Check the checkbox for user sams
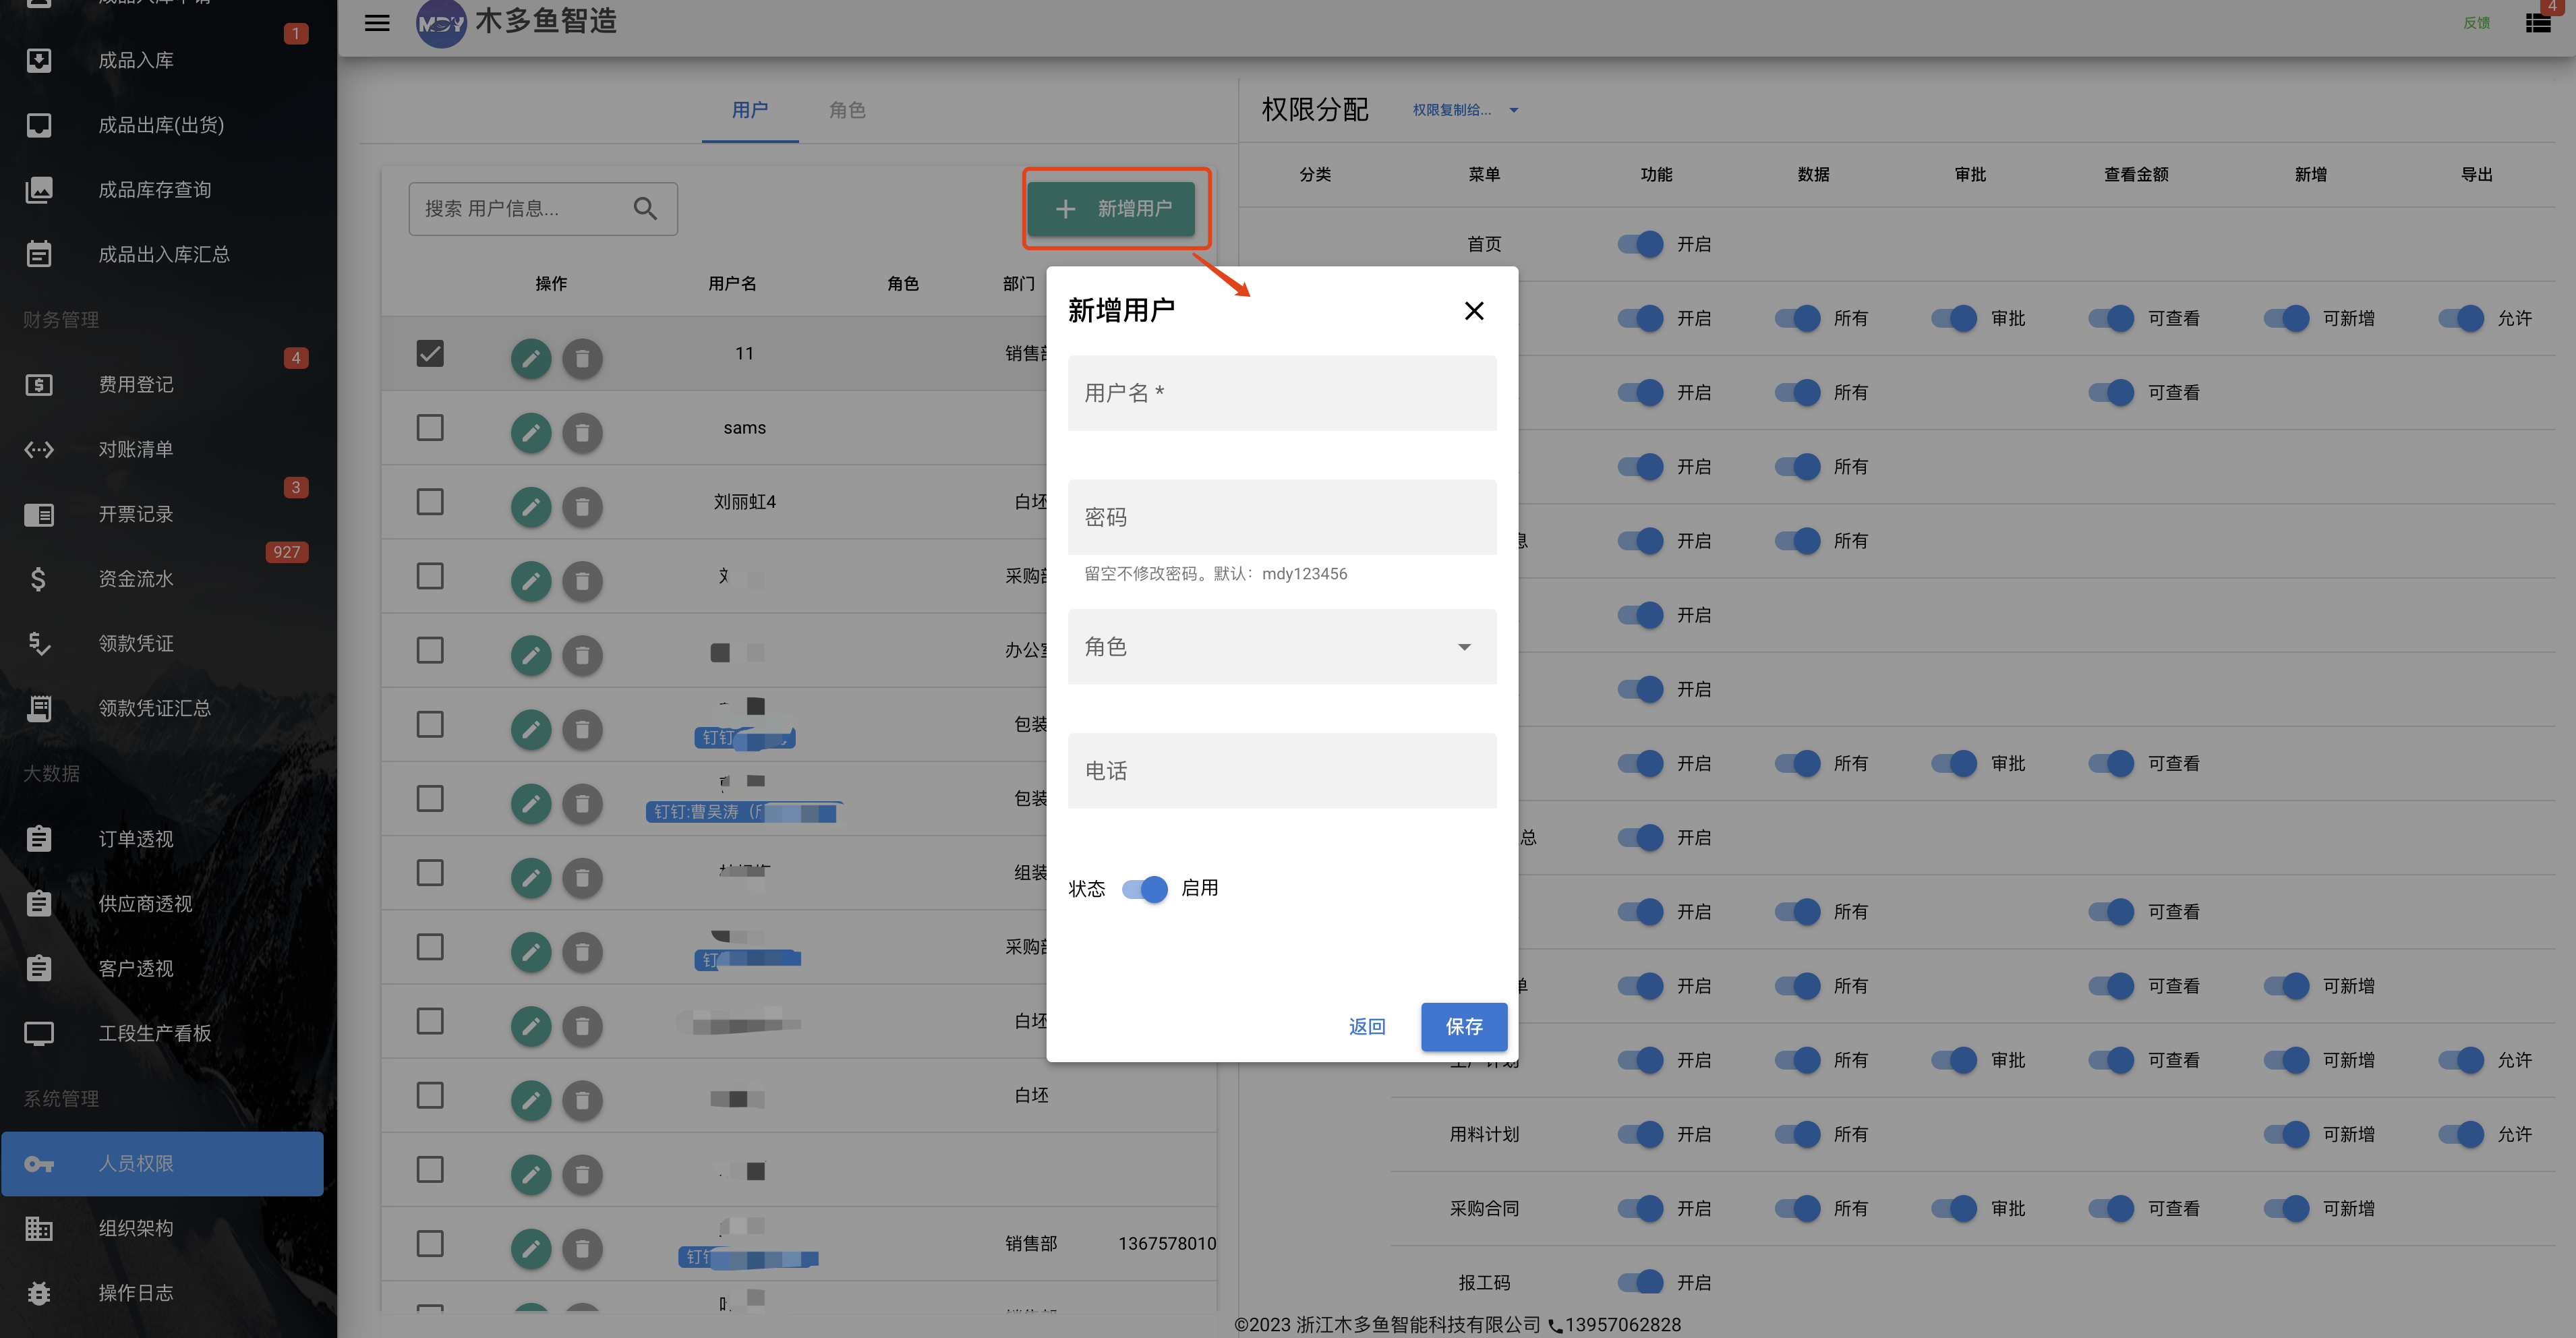 (x=430, y=427)
